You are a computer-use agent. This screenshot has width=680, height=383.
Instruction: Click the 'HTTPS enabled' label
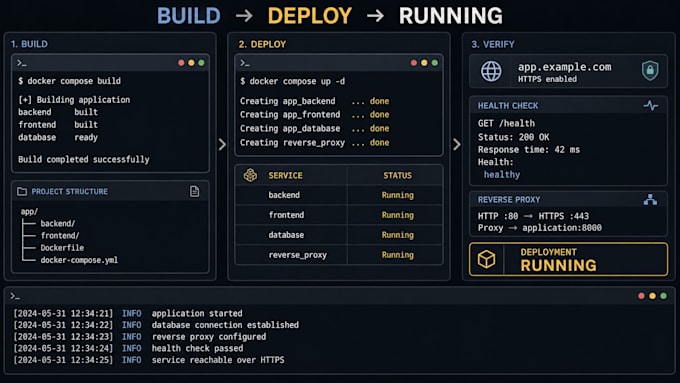pyautogui.click(x=547, y=79)
